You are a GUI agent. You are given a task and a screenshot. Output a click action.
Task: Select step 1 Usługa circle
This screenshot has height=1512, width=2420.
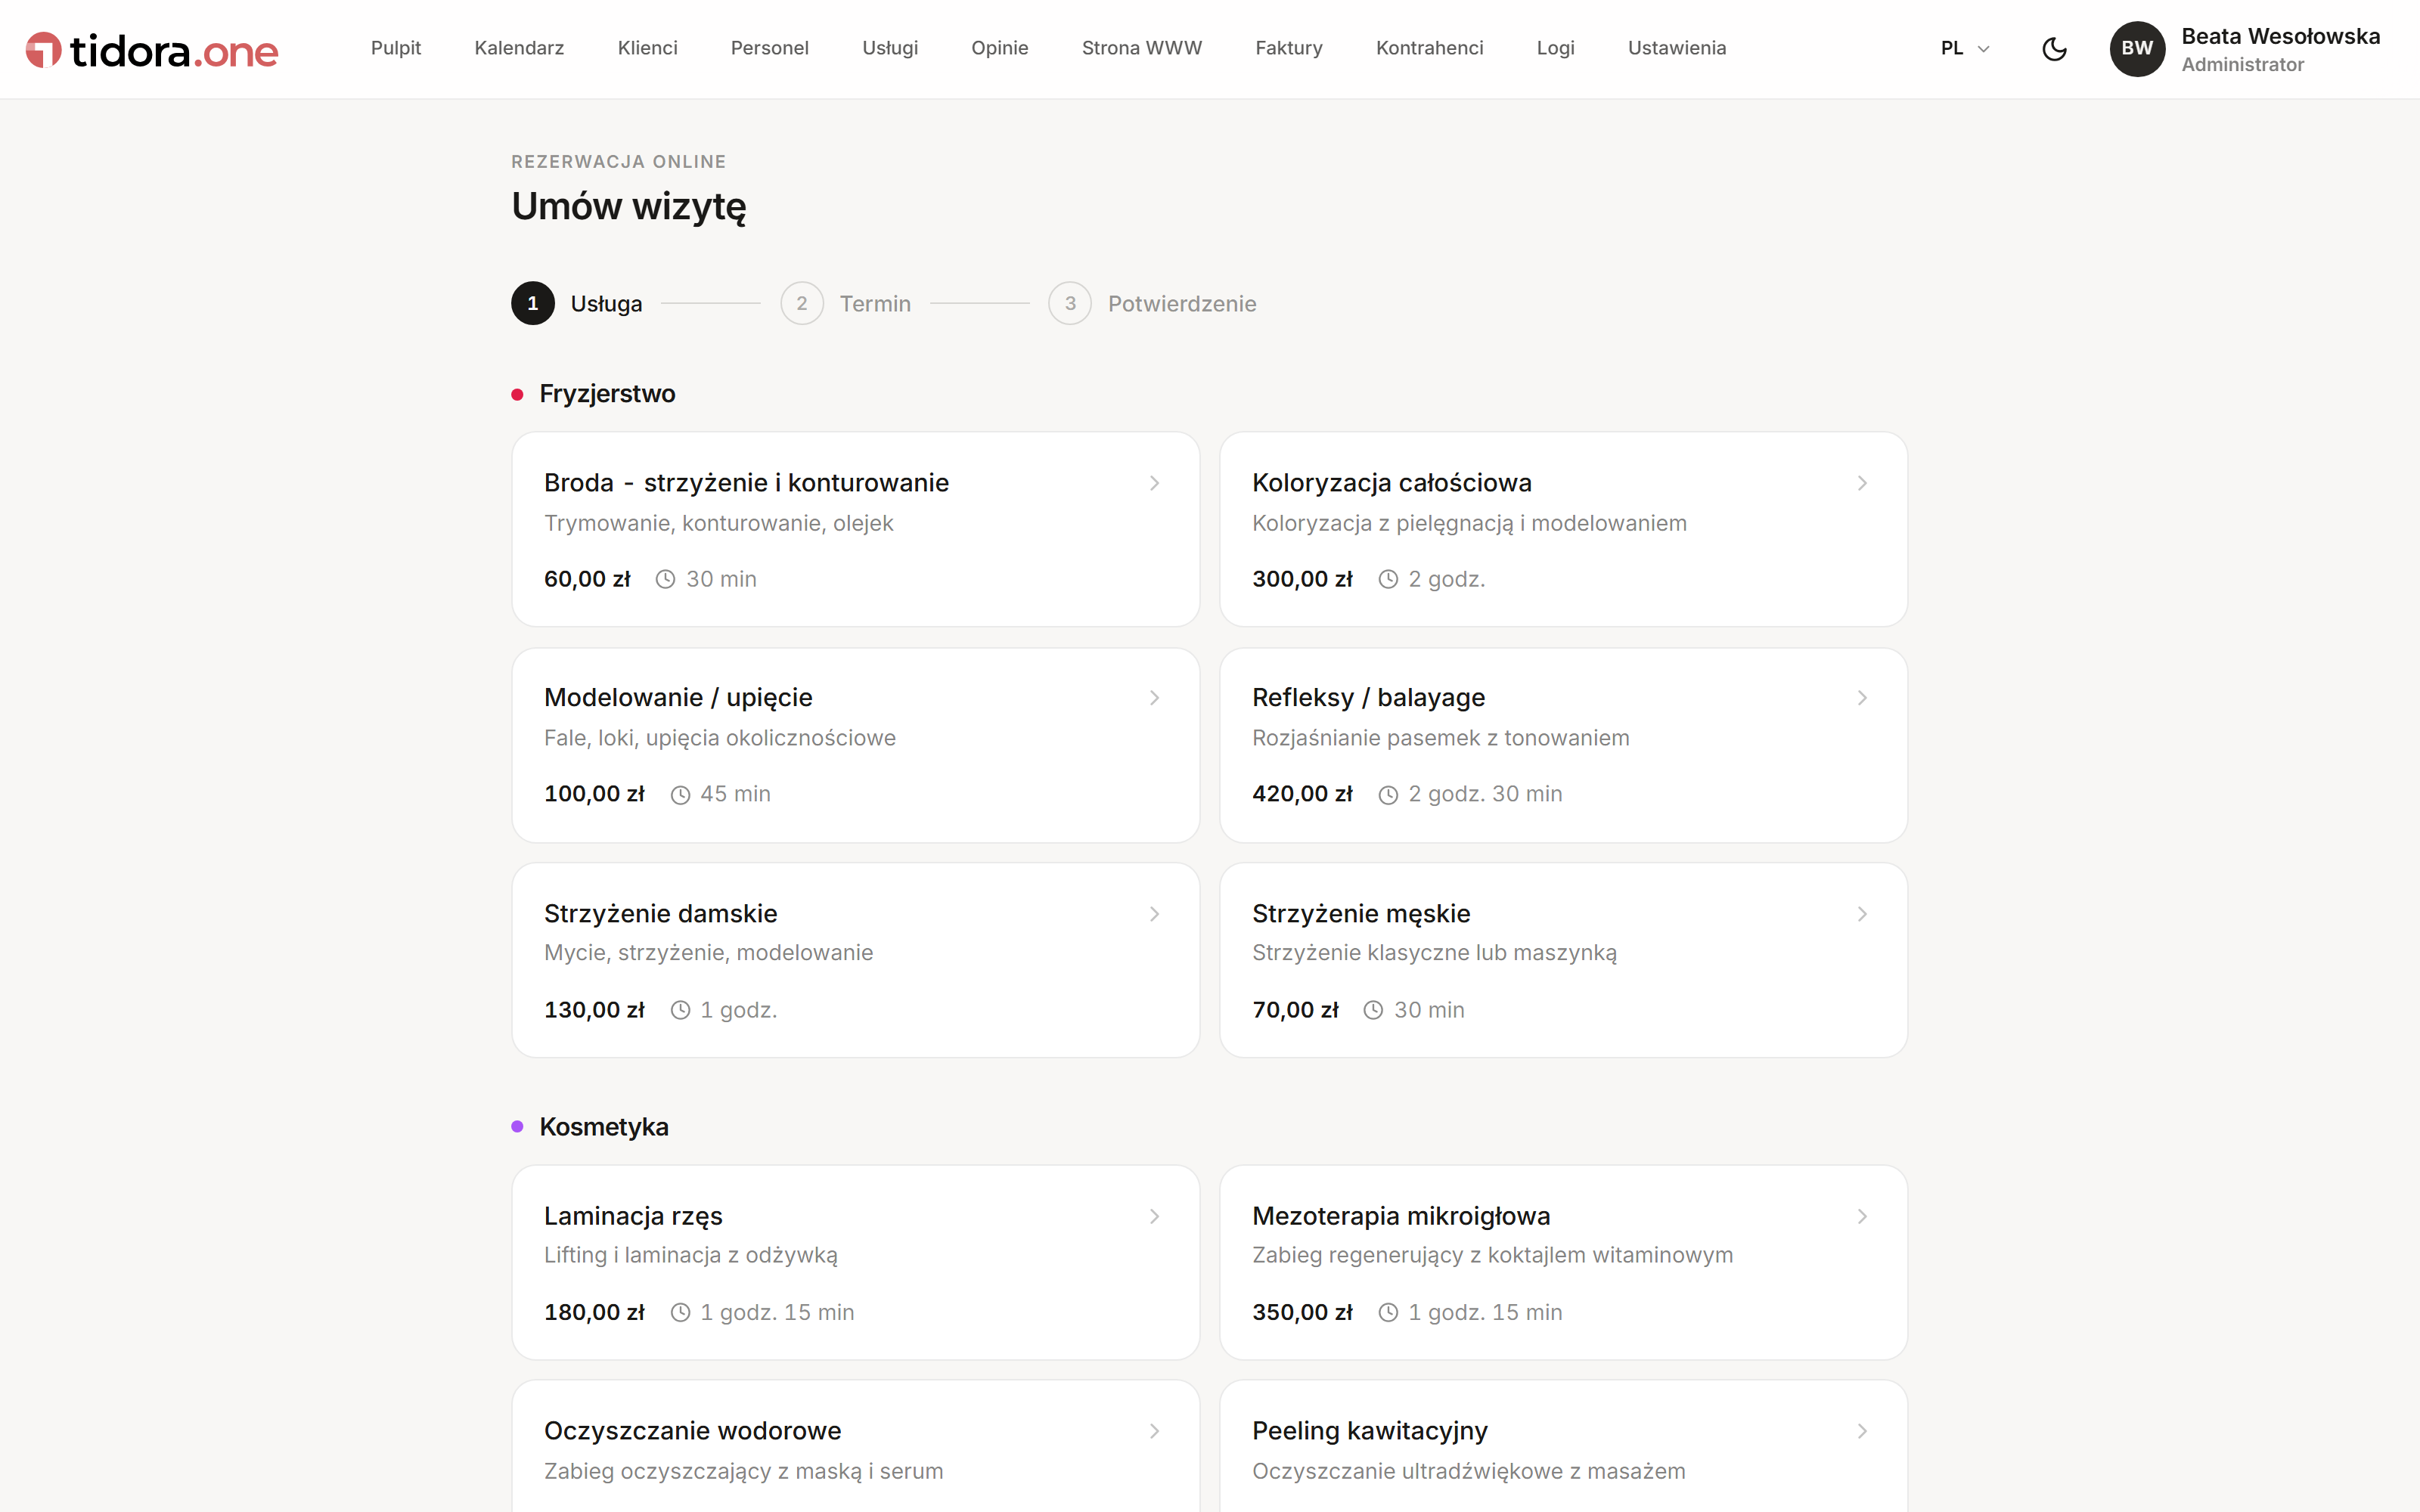pos(533,303)
